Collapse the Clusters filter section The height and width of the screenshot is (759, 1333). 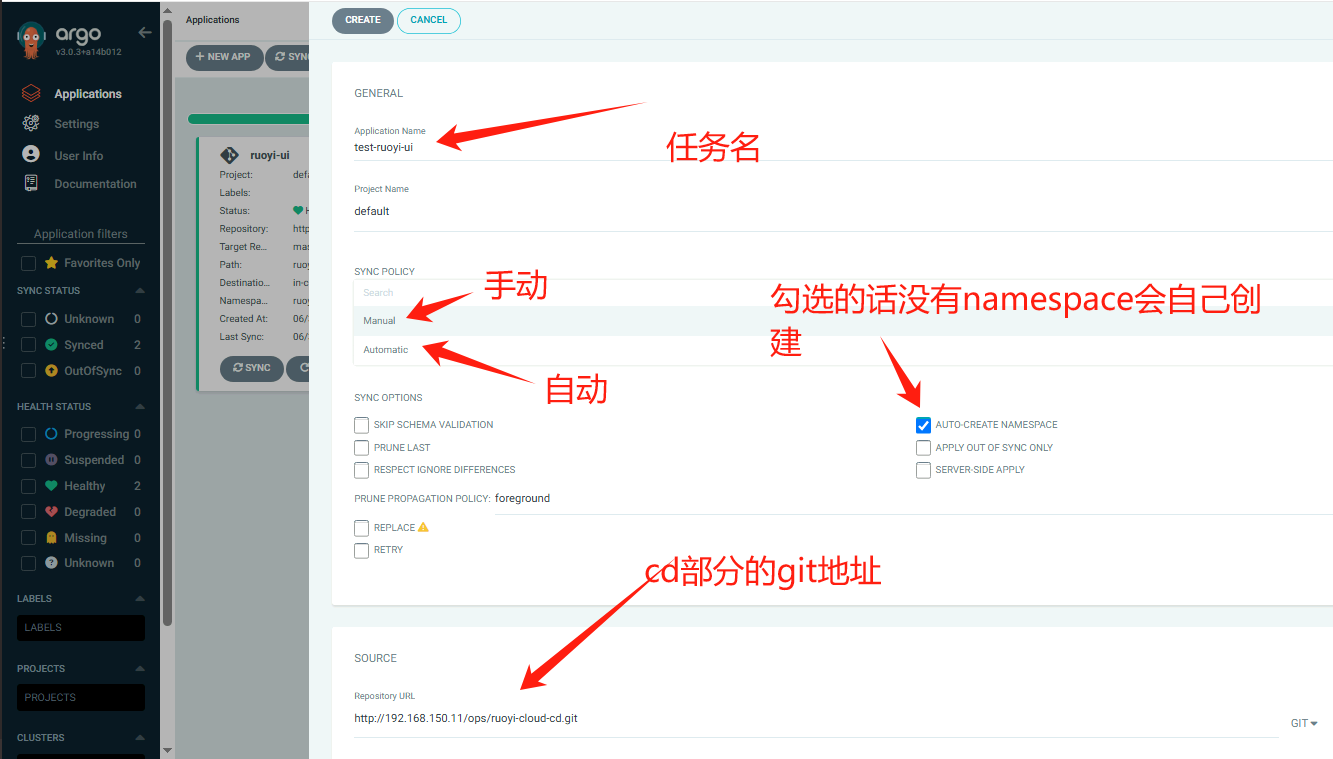tap(139, 738)
